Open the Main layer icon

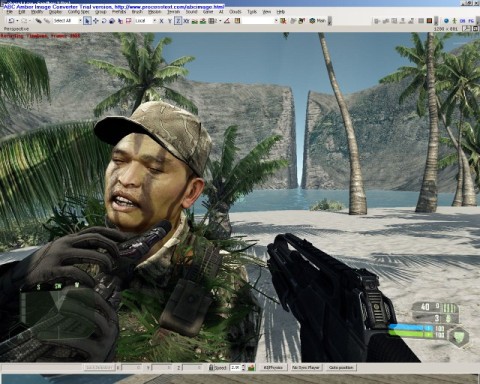(x=312, y=21)
